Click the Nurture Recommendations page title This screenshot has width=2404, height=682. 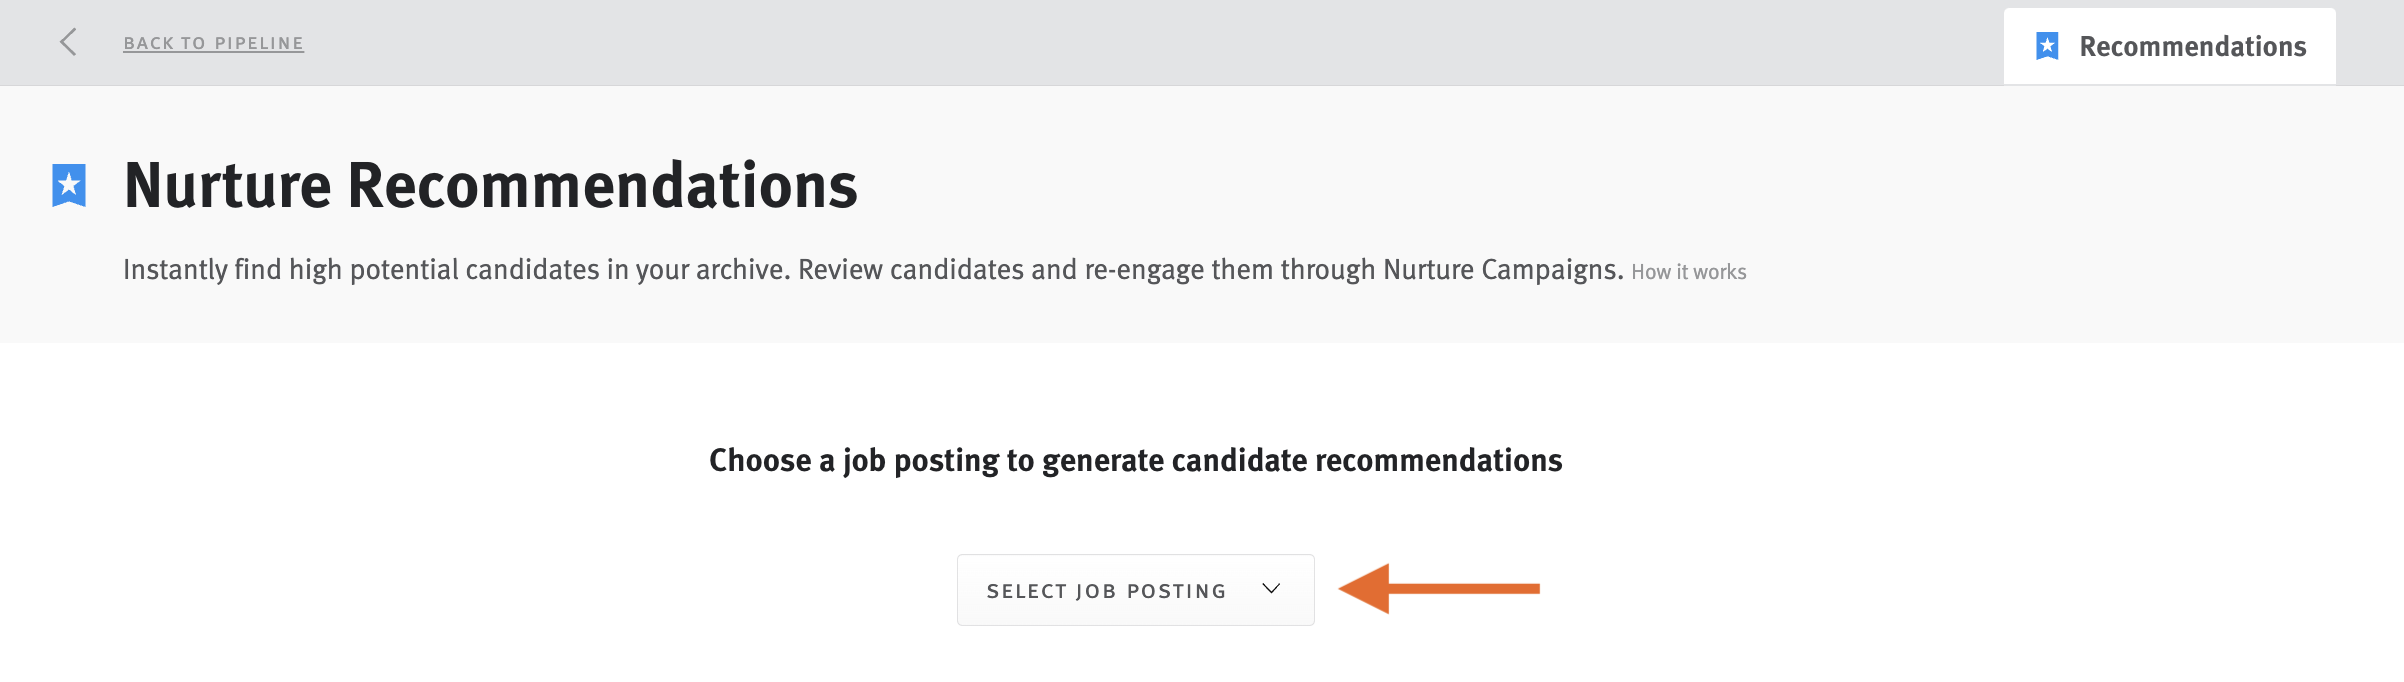491,185
